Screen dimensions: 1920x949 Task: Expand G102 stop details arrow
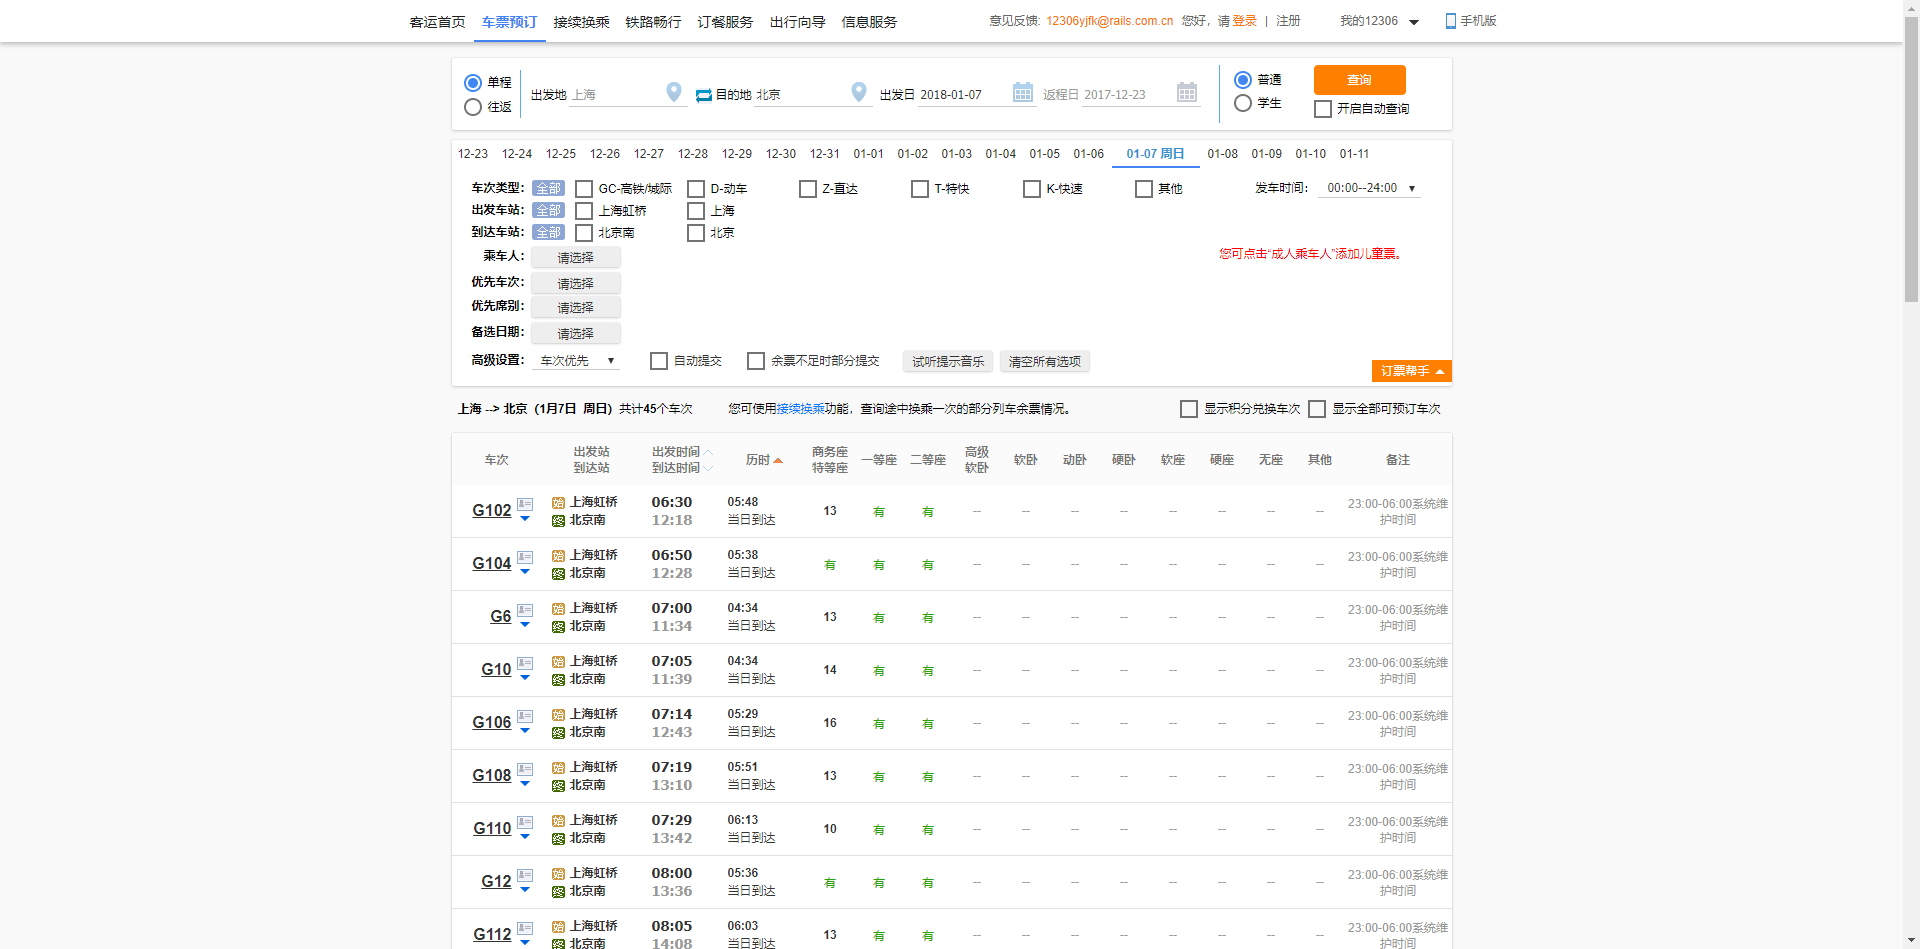click(525, 519)
